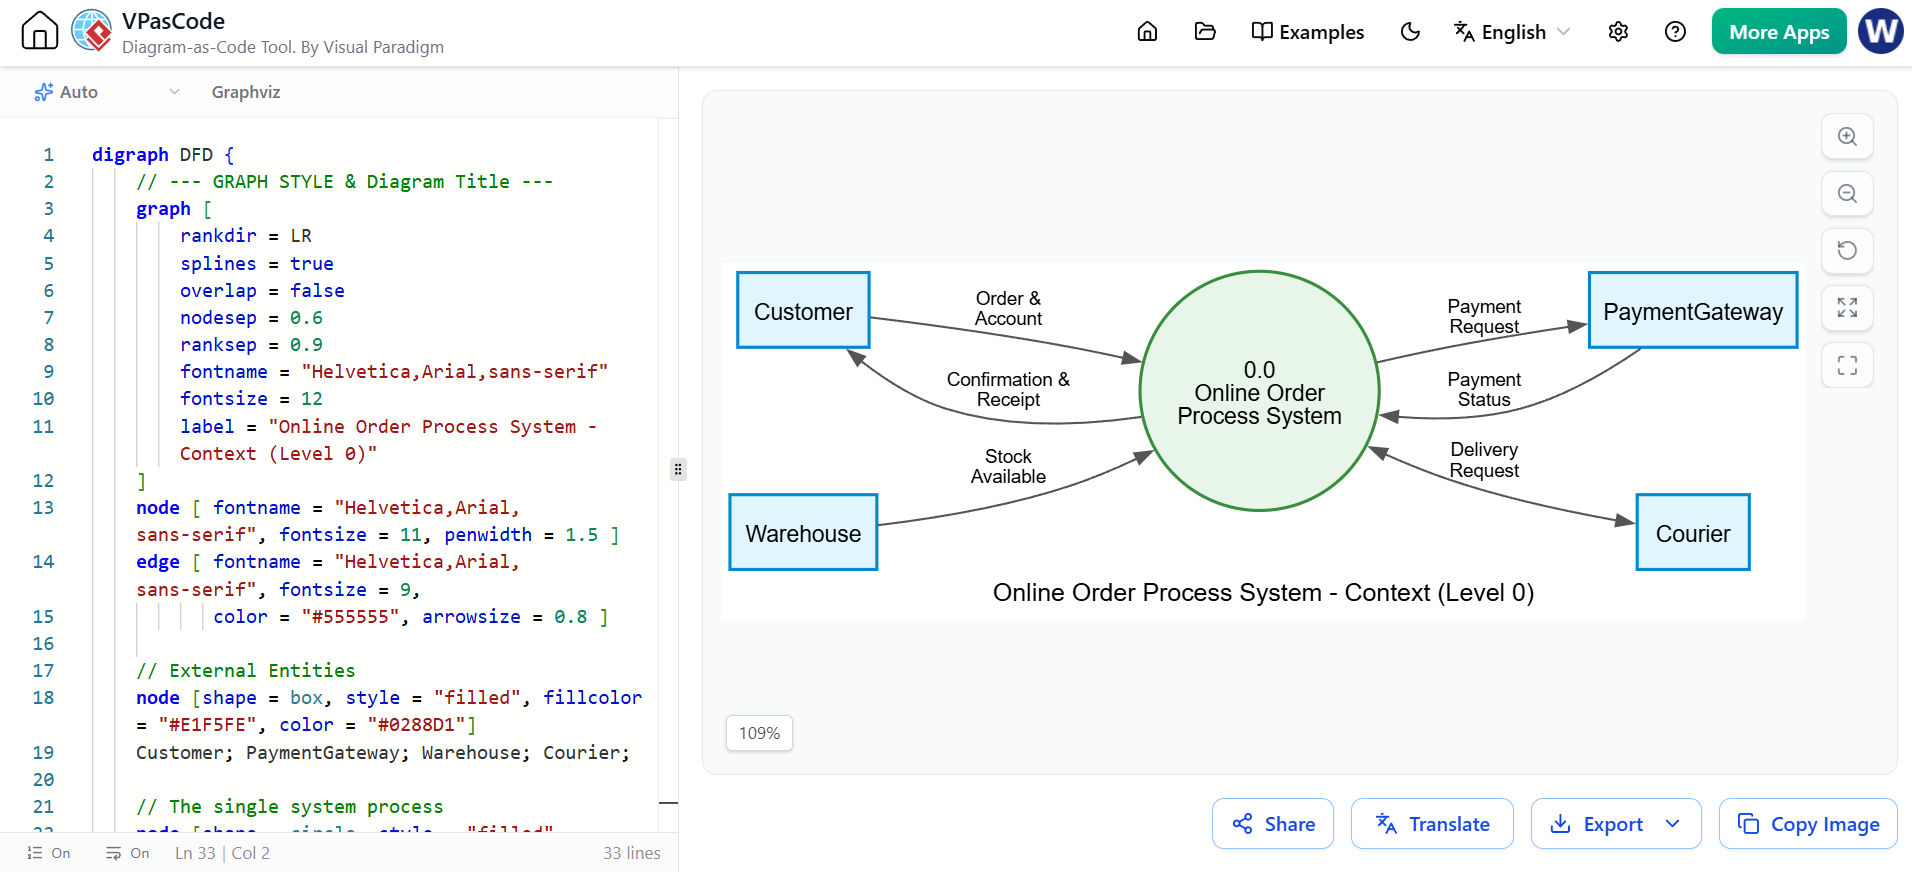
Task: Click the Stock Available edge label
Action: (x=1008, y=466)
